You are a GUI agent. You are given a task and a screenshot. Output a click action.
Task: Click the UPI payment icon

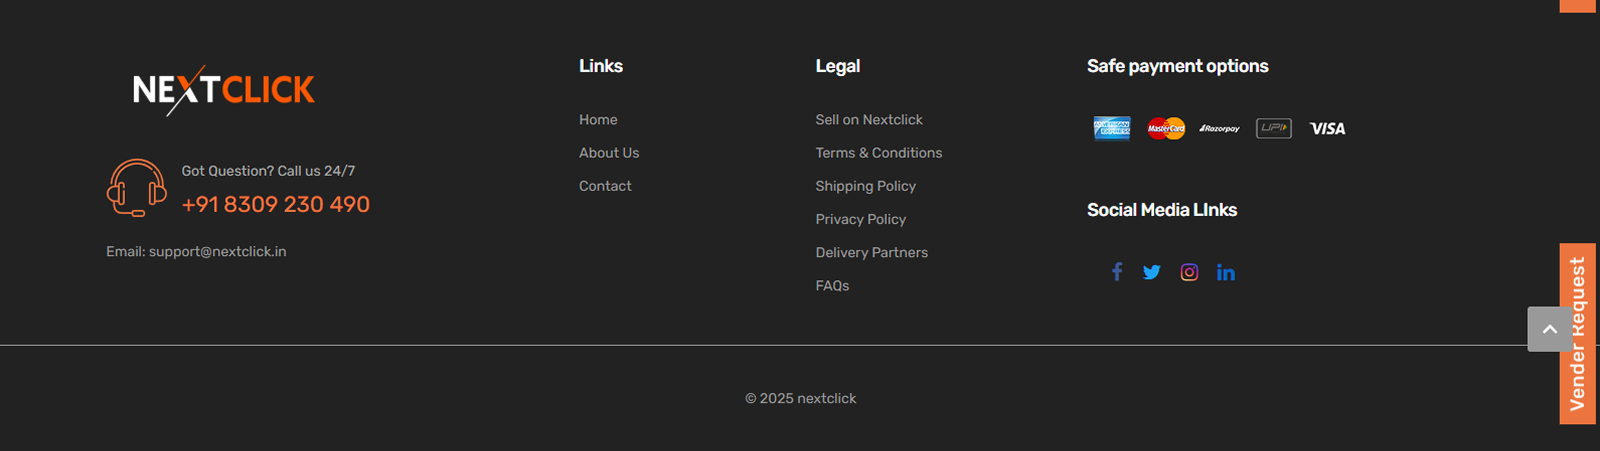pyautogui.click(x=1274, y=128)
